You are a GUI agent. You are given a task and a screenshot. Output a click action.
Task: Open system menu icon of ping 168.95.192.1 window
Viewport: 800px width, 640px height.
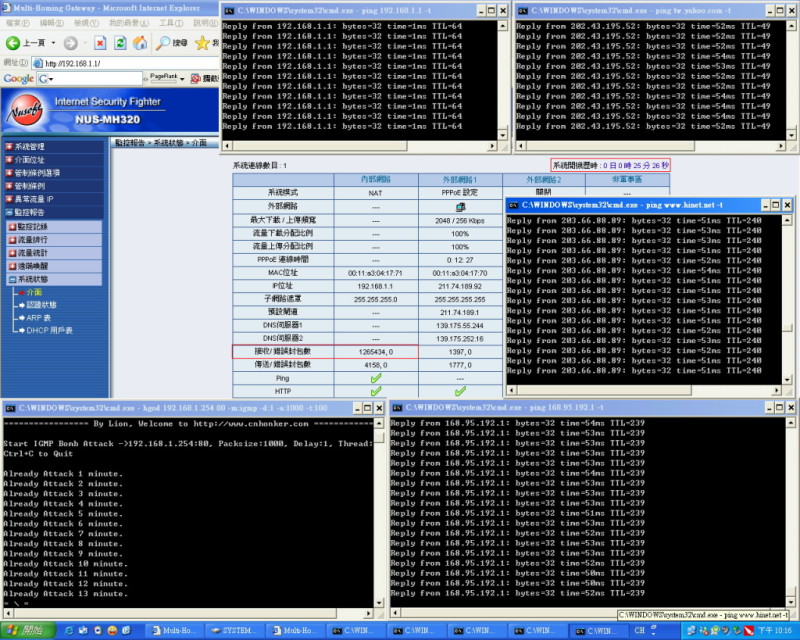pyautogui.click(x=397, y=408)
